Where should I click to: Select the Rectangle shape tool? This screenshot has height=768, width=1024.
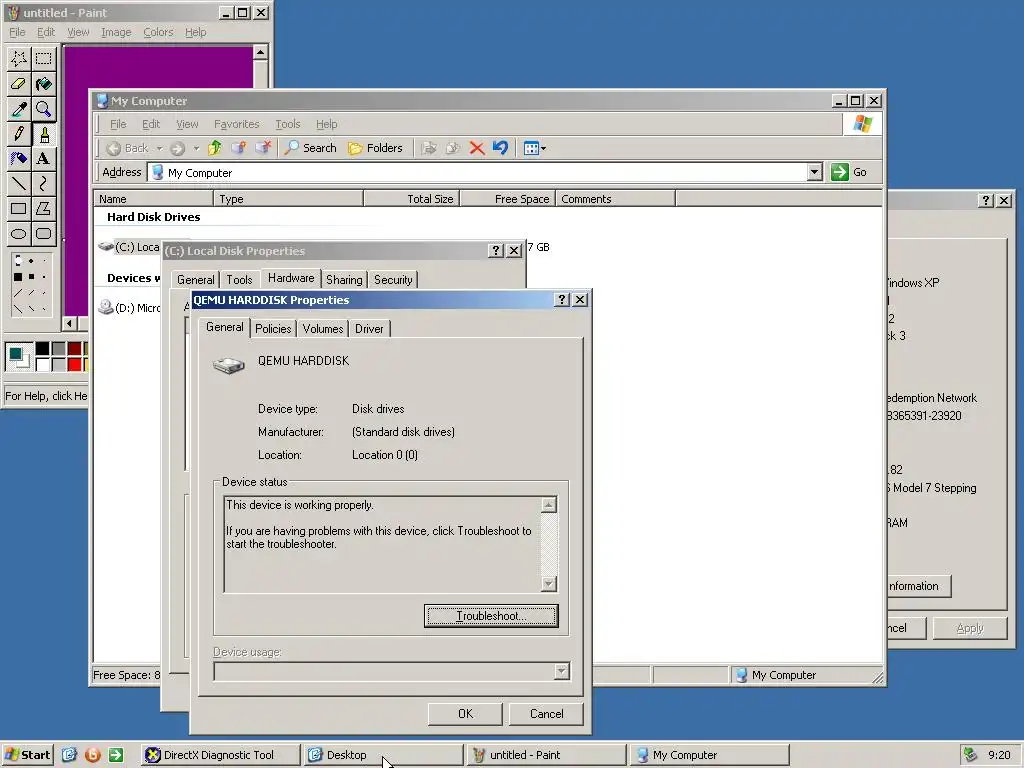19,209
